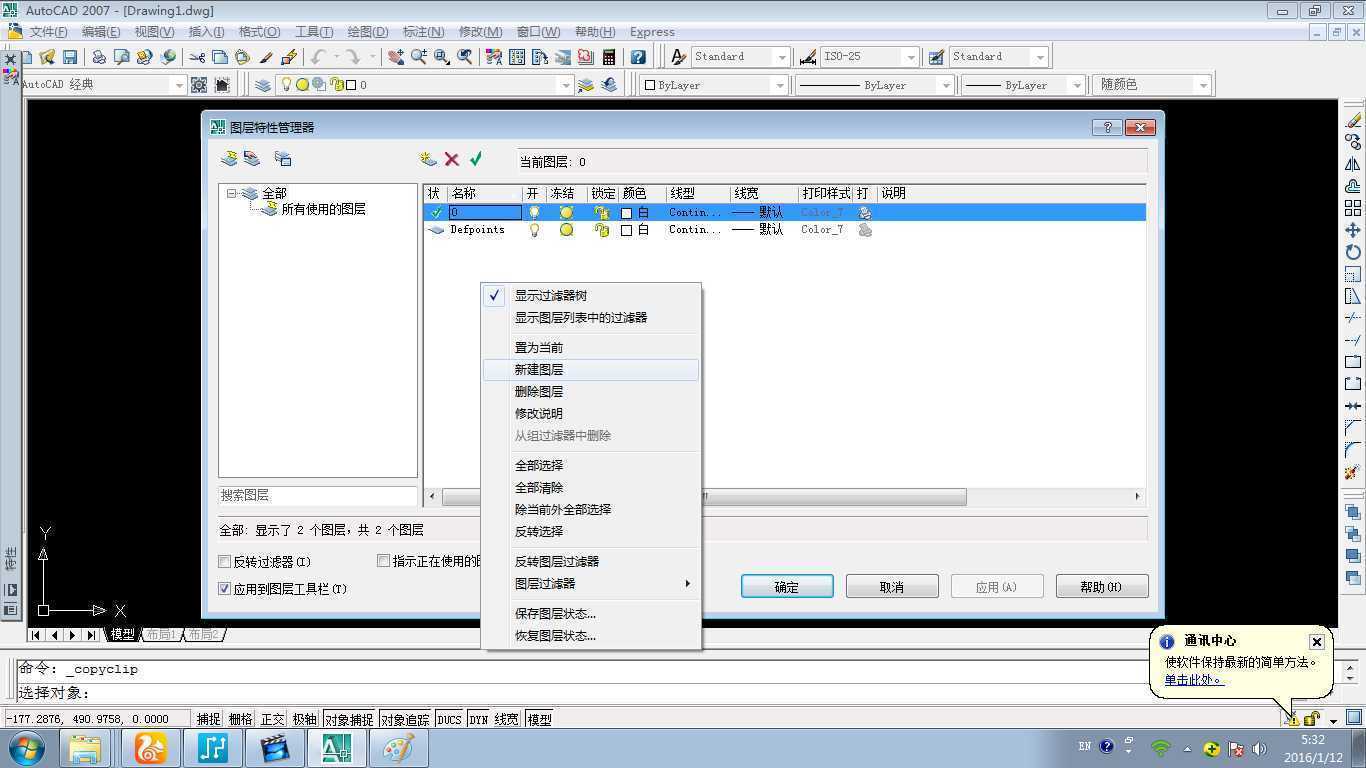Click the Table Style icon
Image resolution: width=1366 pixels, height=768 pixels.
(937, 57)
